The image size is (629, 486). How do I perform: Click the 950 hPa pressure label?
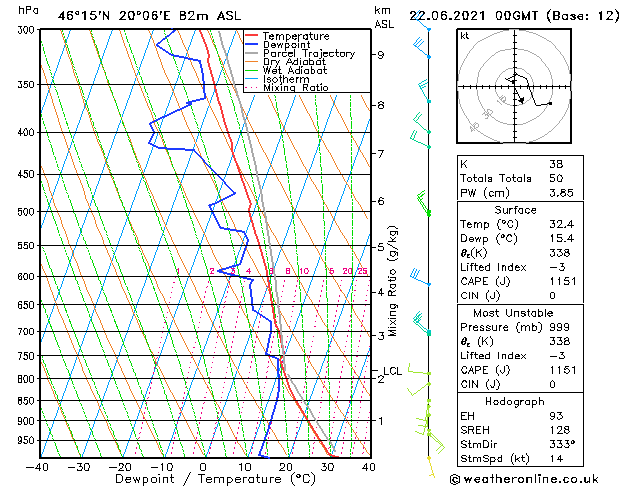[x=28, y=441]
